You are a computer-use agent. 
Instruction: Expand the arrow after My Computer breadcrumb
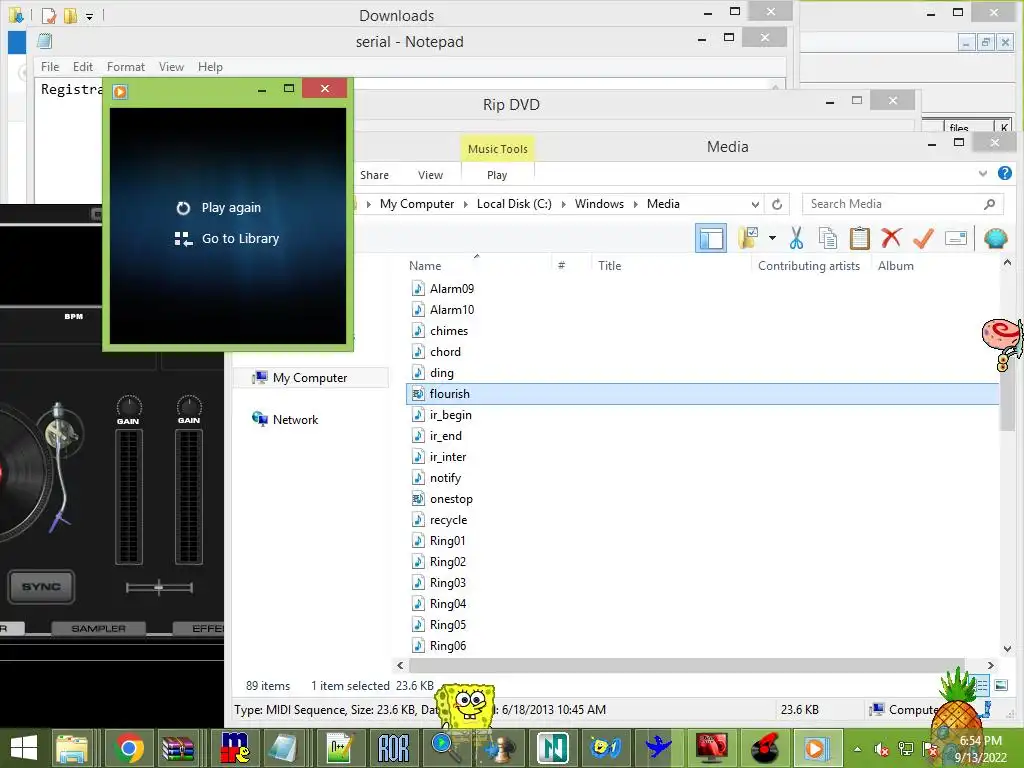466,204
